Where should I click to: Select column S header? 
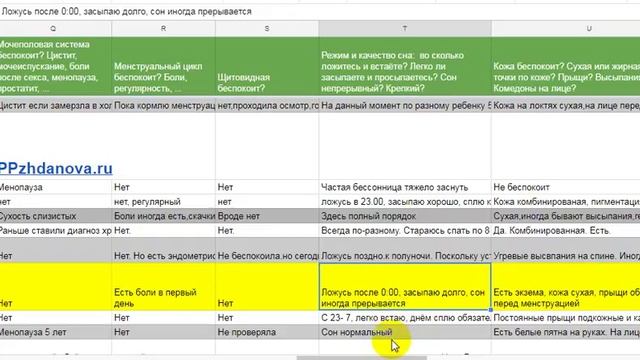(267, 29)
